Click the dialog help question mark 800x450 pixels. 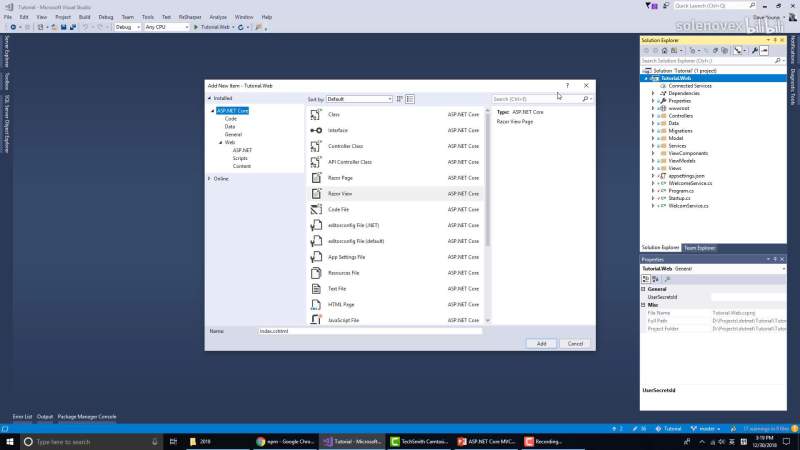[x=567, y=86]
